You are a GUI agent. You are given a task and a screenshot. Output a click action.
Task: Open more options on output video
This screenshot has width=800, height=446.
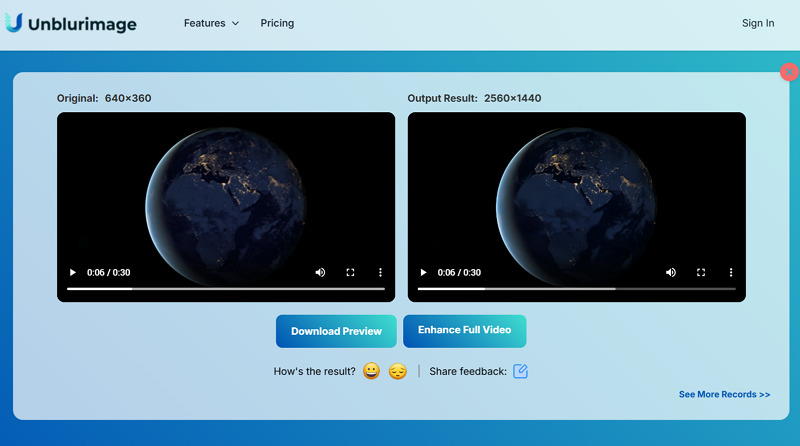click(731, 272)
